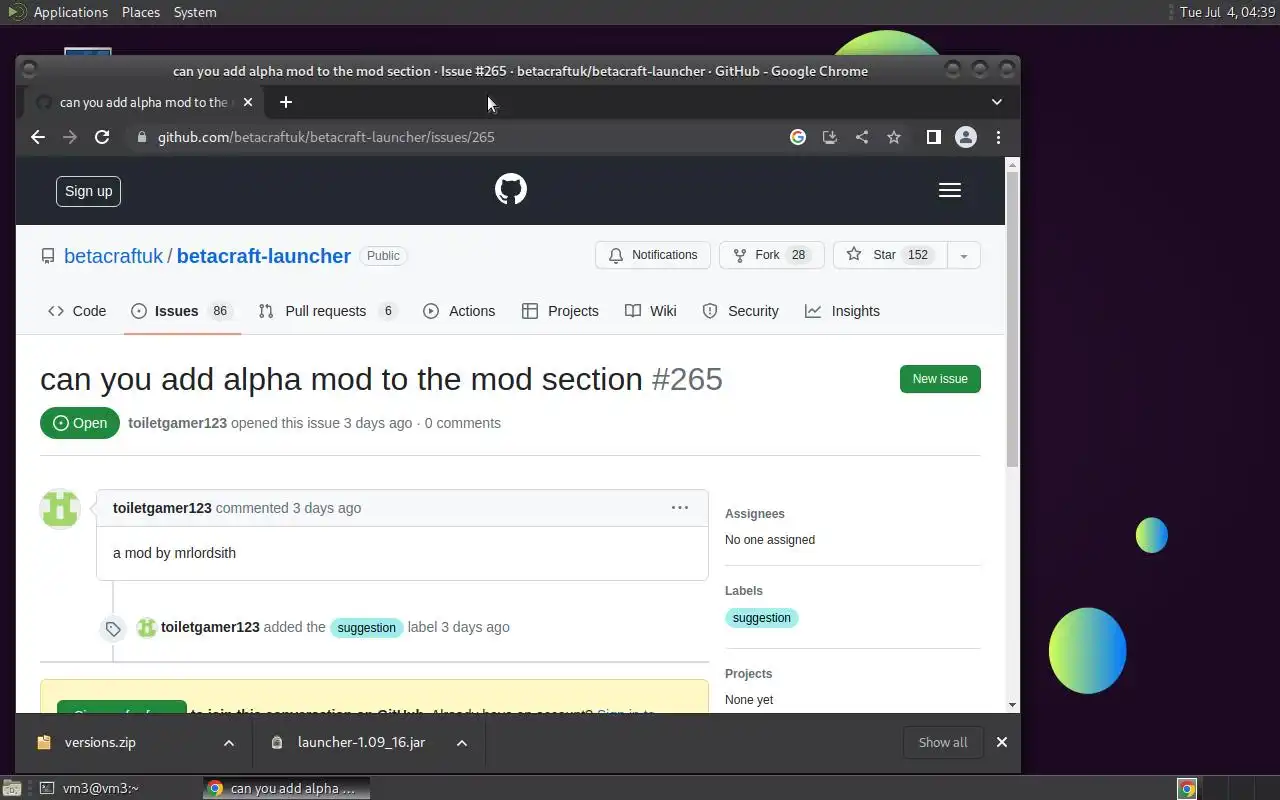This screenshot has height=800, width=1280.
Task: Click the suggestion label in timeline event
Action: (x=367, y=628)
